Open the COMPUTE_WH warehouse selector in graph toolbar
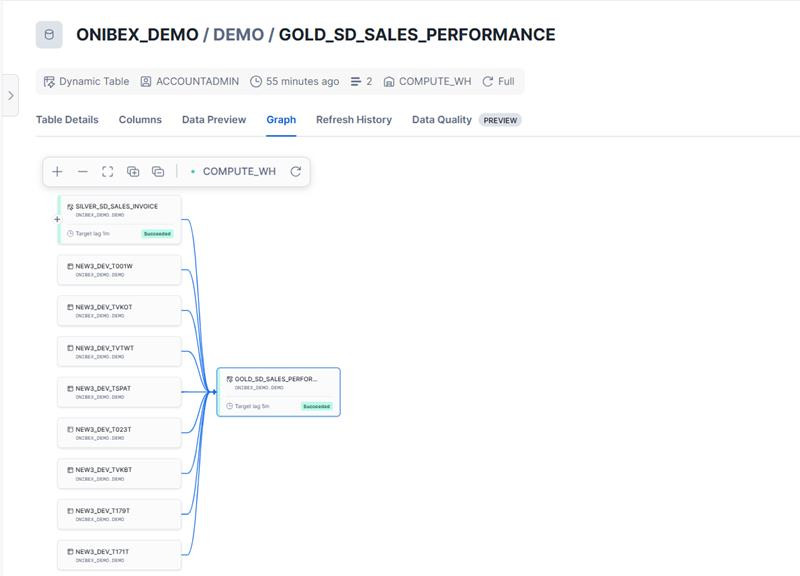 tap(238, 172)
